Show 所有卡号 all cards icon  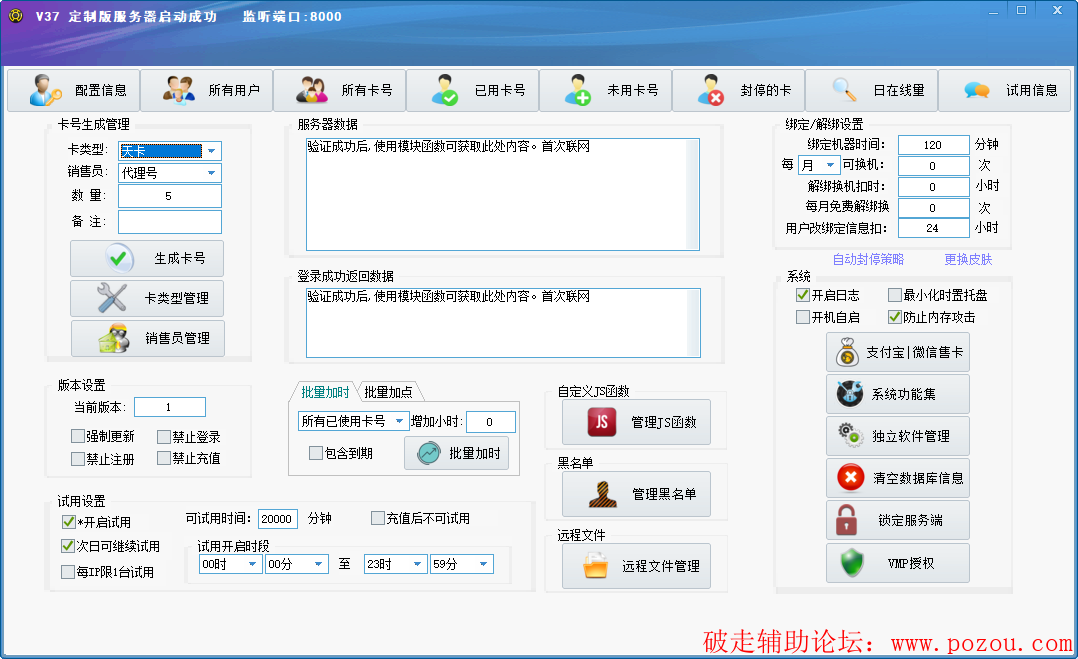coord(311,90)
